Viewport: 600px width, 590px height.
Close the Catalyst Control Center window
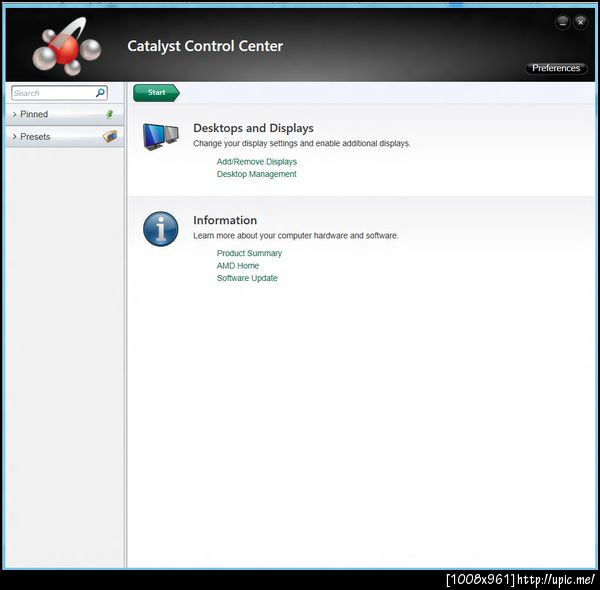pos(580,22)
